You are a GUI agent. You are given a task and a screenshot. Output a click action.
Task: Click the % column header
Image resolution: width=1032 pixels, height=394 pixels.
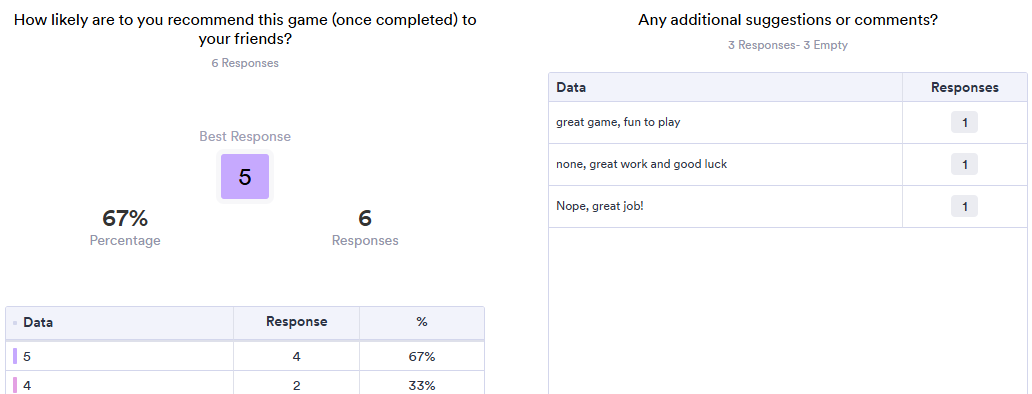pos(422,322)
